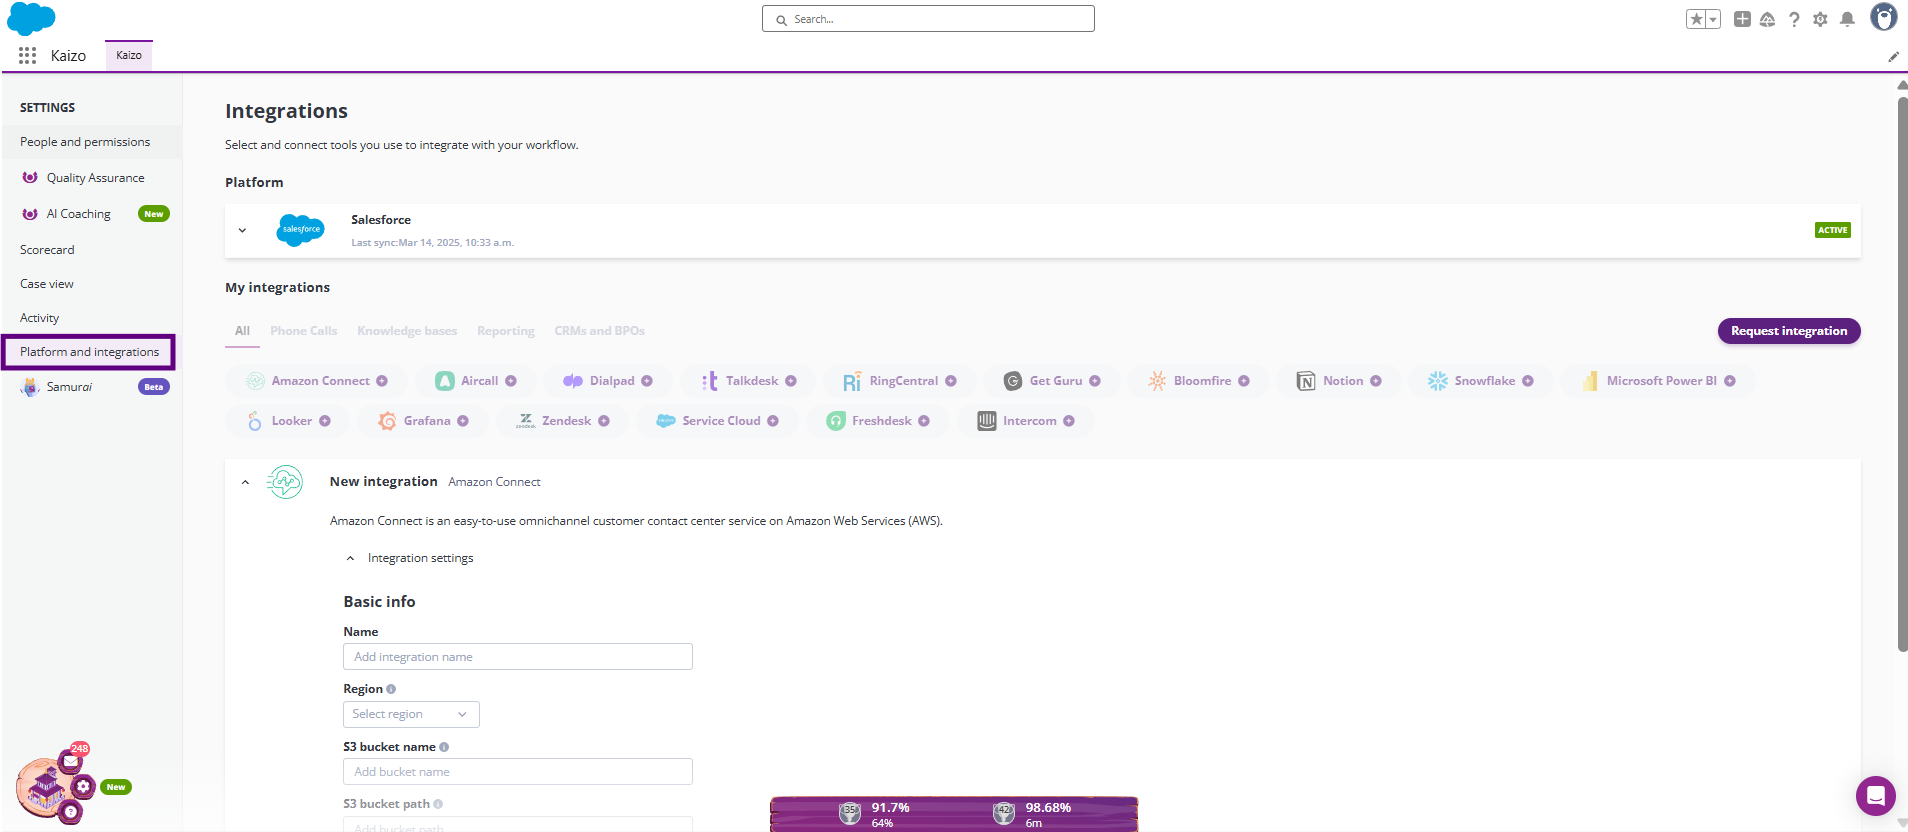Open the dojo widget gear settings
The width and height of the screenshot is (1908, 832).
coord(83,787)
